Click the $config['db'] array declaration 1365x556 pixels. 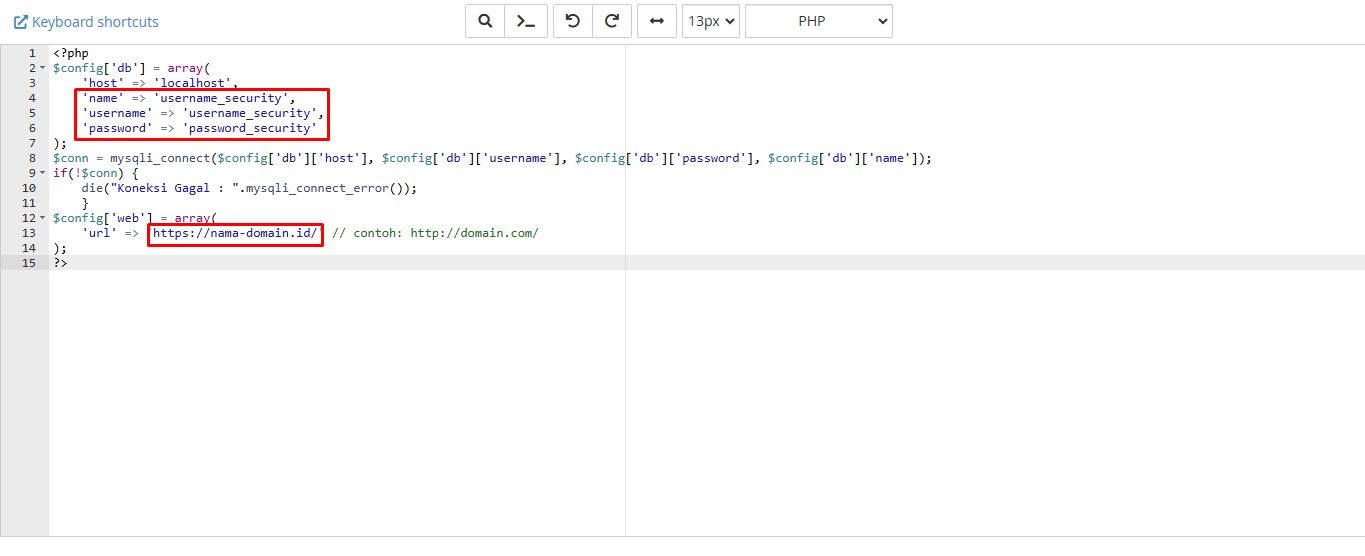(131, 68)
